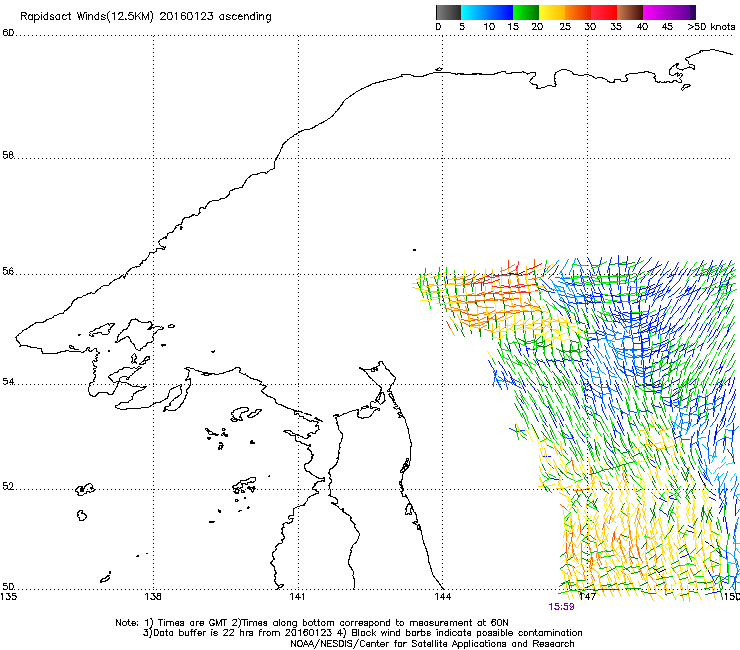Click the note line starting '3)Data buffer is 22 hrs'
Viewport: 740px width, 650px height.
coord(362,633)
